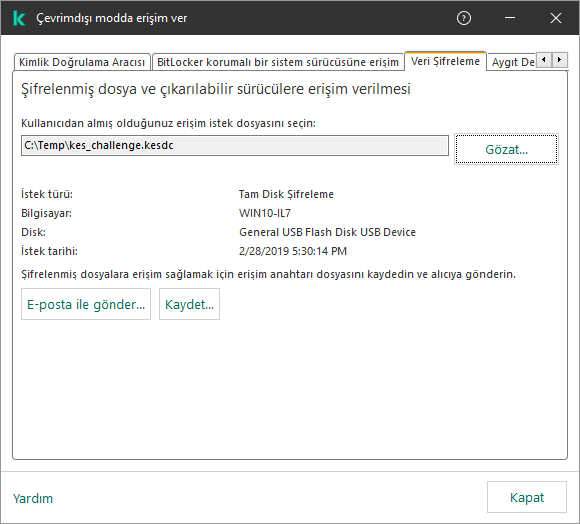The image size is (580, 524).
Task: Open BitLocker korumalı bir sistem sürücüsüne erişim tab
Action: click(278, 62)
